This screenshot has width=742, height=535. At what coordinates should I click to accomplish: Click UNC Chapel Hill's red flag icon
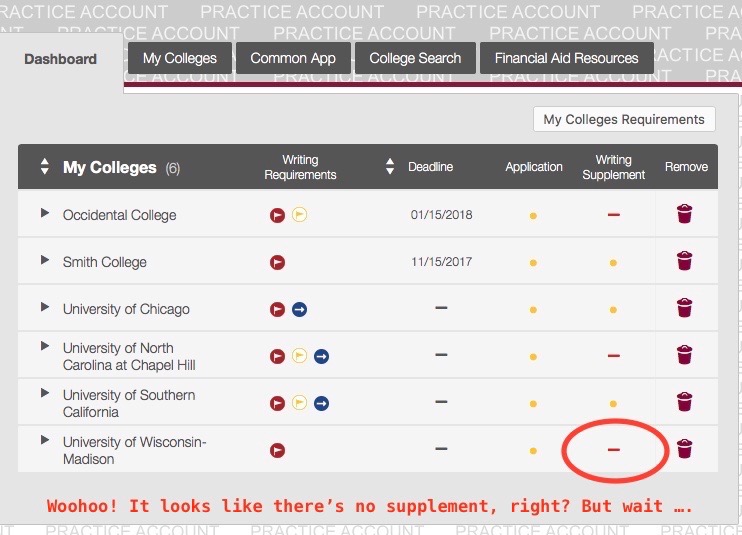(277, 356)
